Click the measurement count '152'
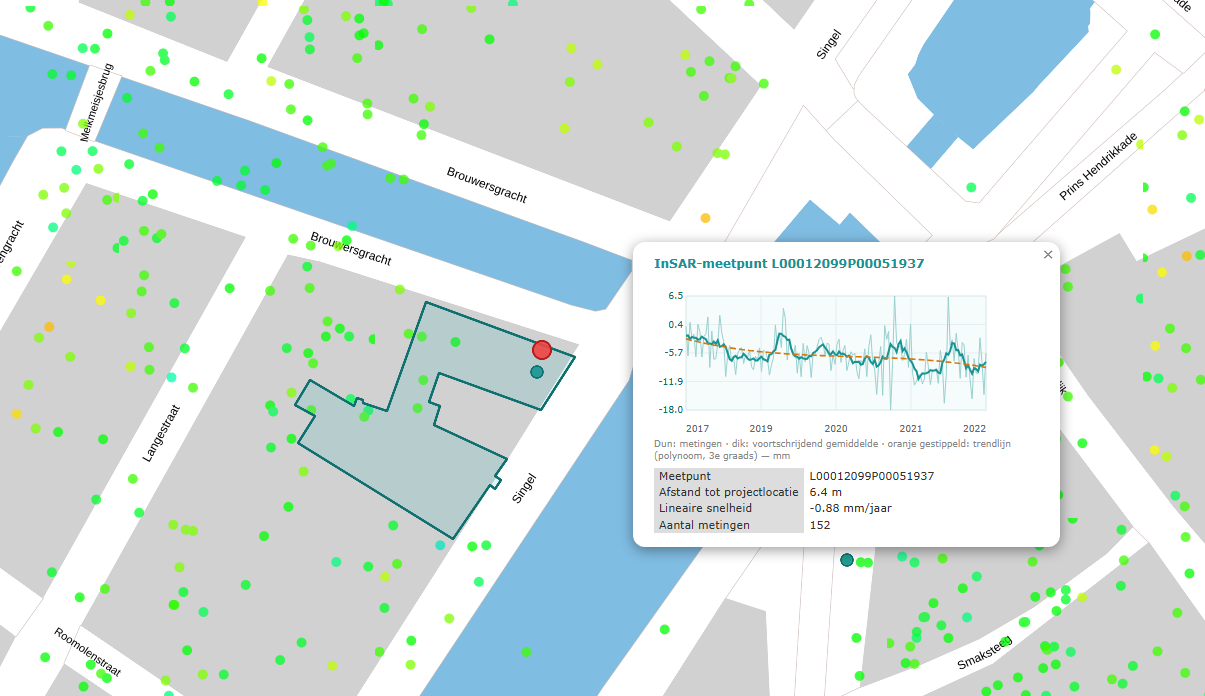This screenshot has height=696, width=1205. (x=820, y=524)
